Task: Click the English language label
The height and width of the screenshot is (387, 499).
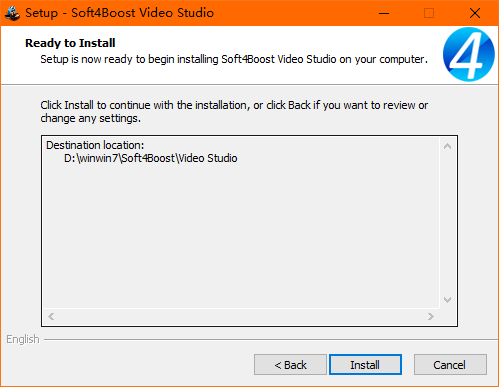Action: coord(23,339)
